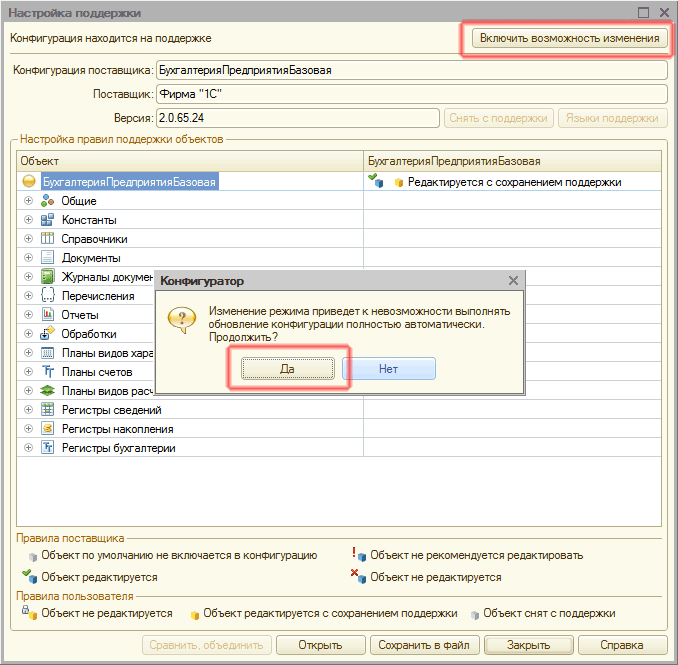Confirm dialog with Да button

(286, 368)
